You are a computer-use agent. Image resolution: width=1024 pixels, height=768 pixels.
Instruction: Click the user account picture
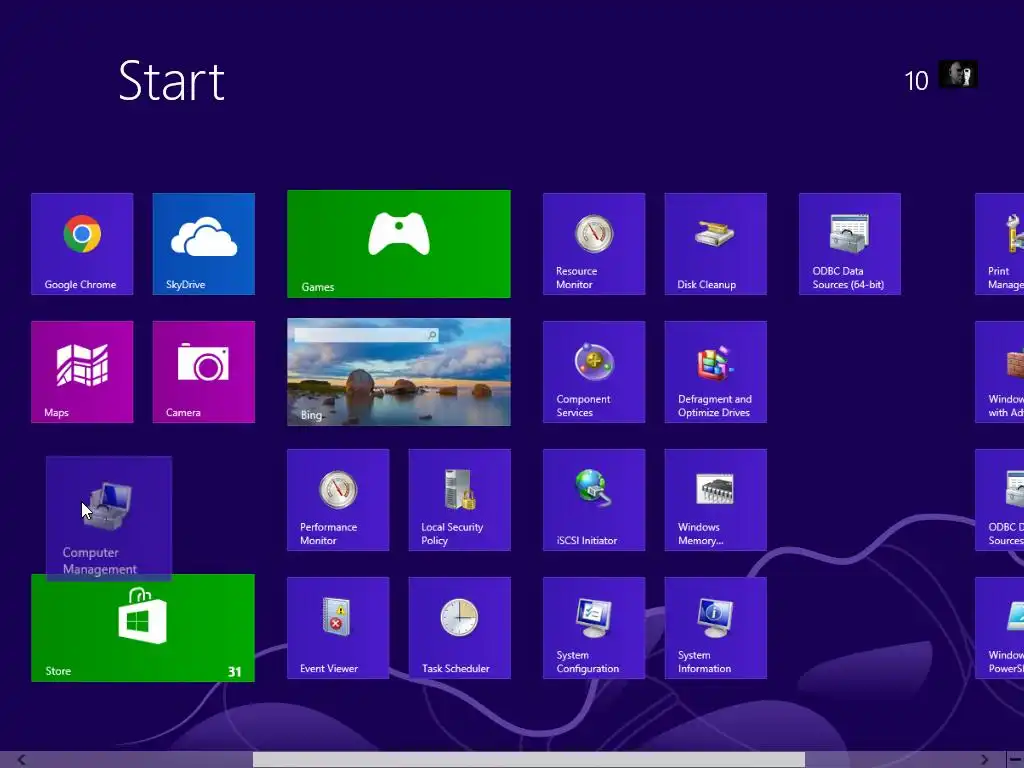pyautogui.click(x=958, y=74)
